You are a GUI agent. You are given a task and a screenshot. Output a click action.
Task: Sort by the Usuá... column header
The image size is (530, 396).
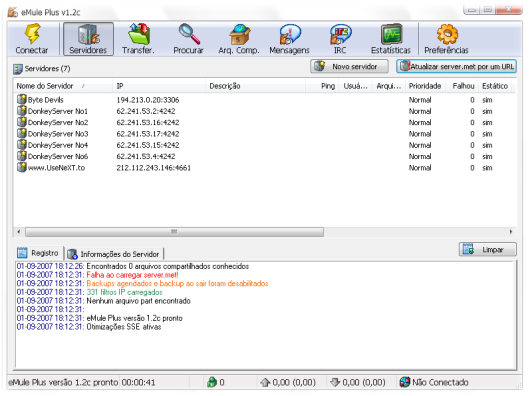pyautogui.click(x=355, y=86)
